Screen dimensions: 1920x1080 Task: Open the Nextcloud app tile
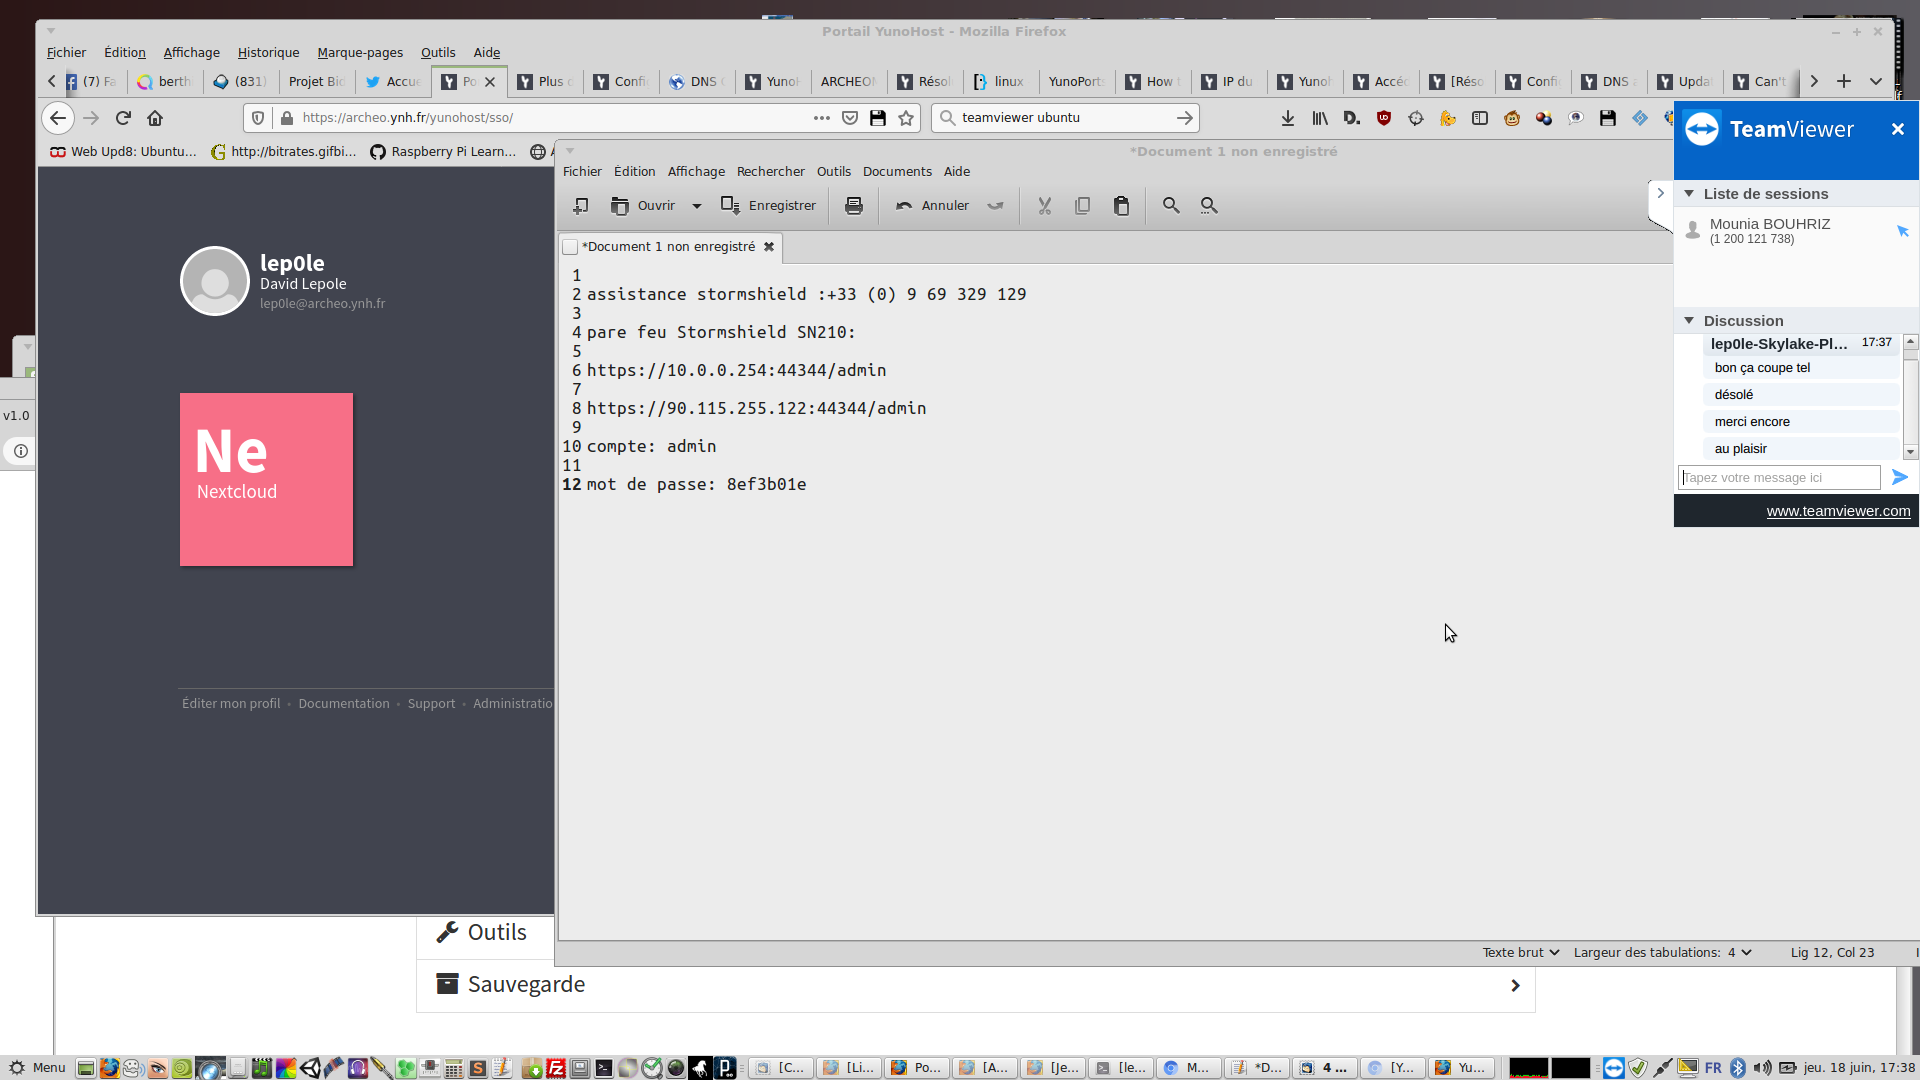click(266, 479)
